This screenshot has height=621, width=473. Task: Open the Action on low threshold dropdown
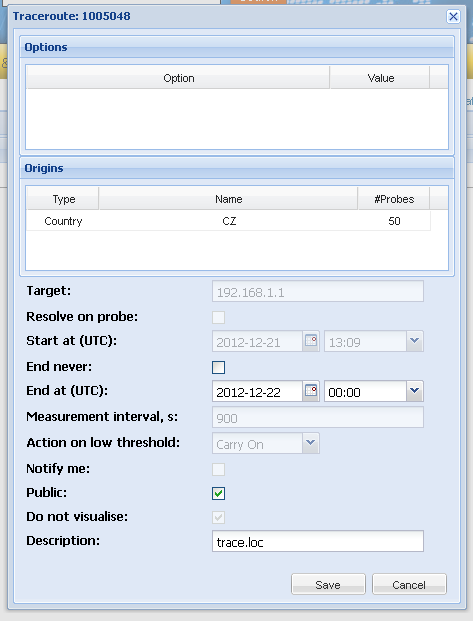click(x=311, y=443)
